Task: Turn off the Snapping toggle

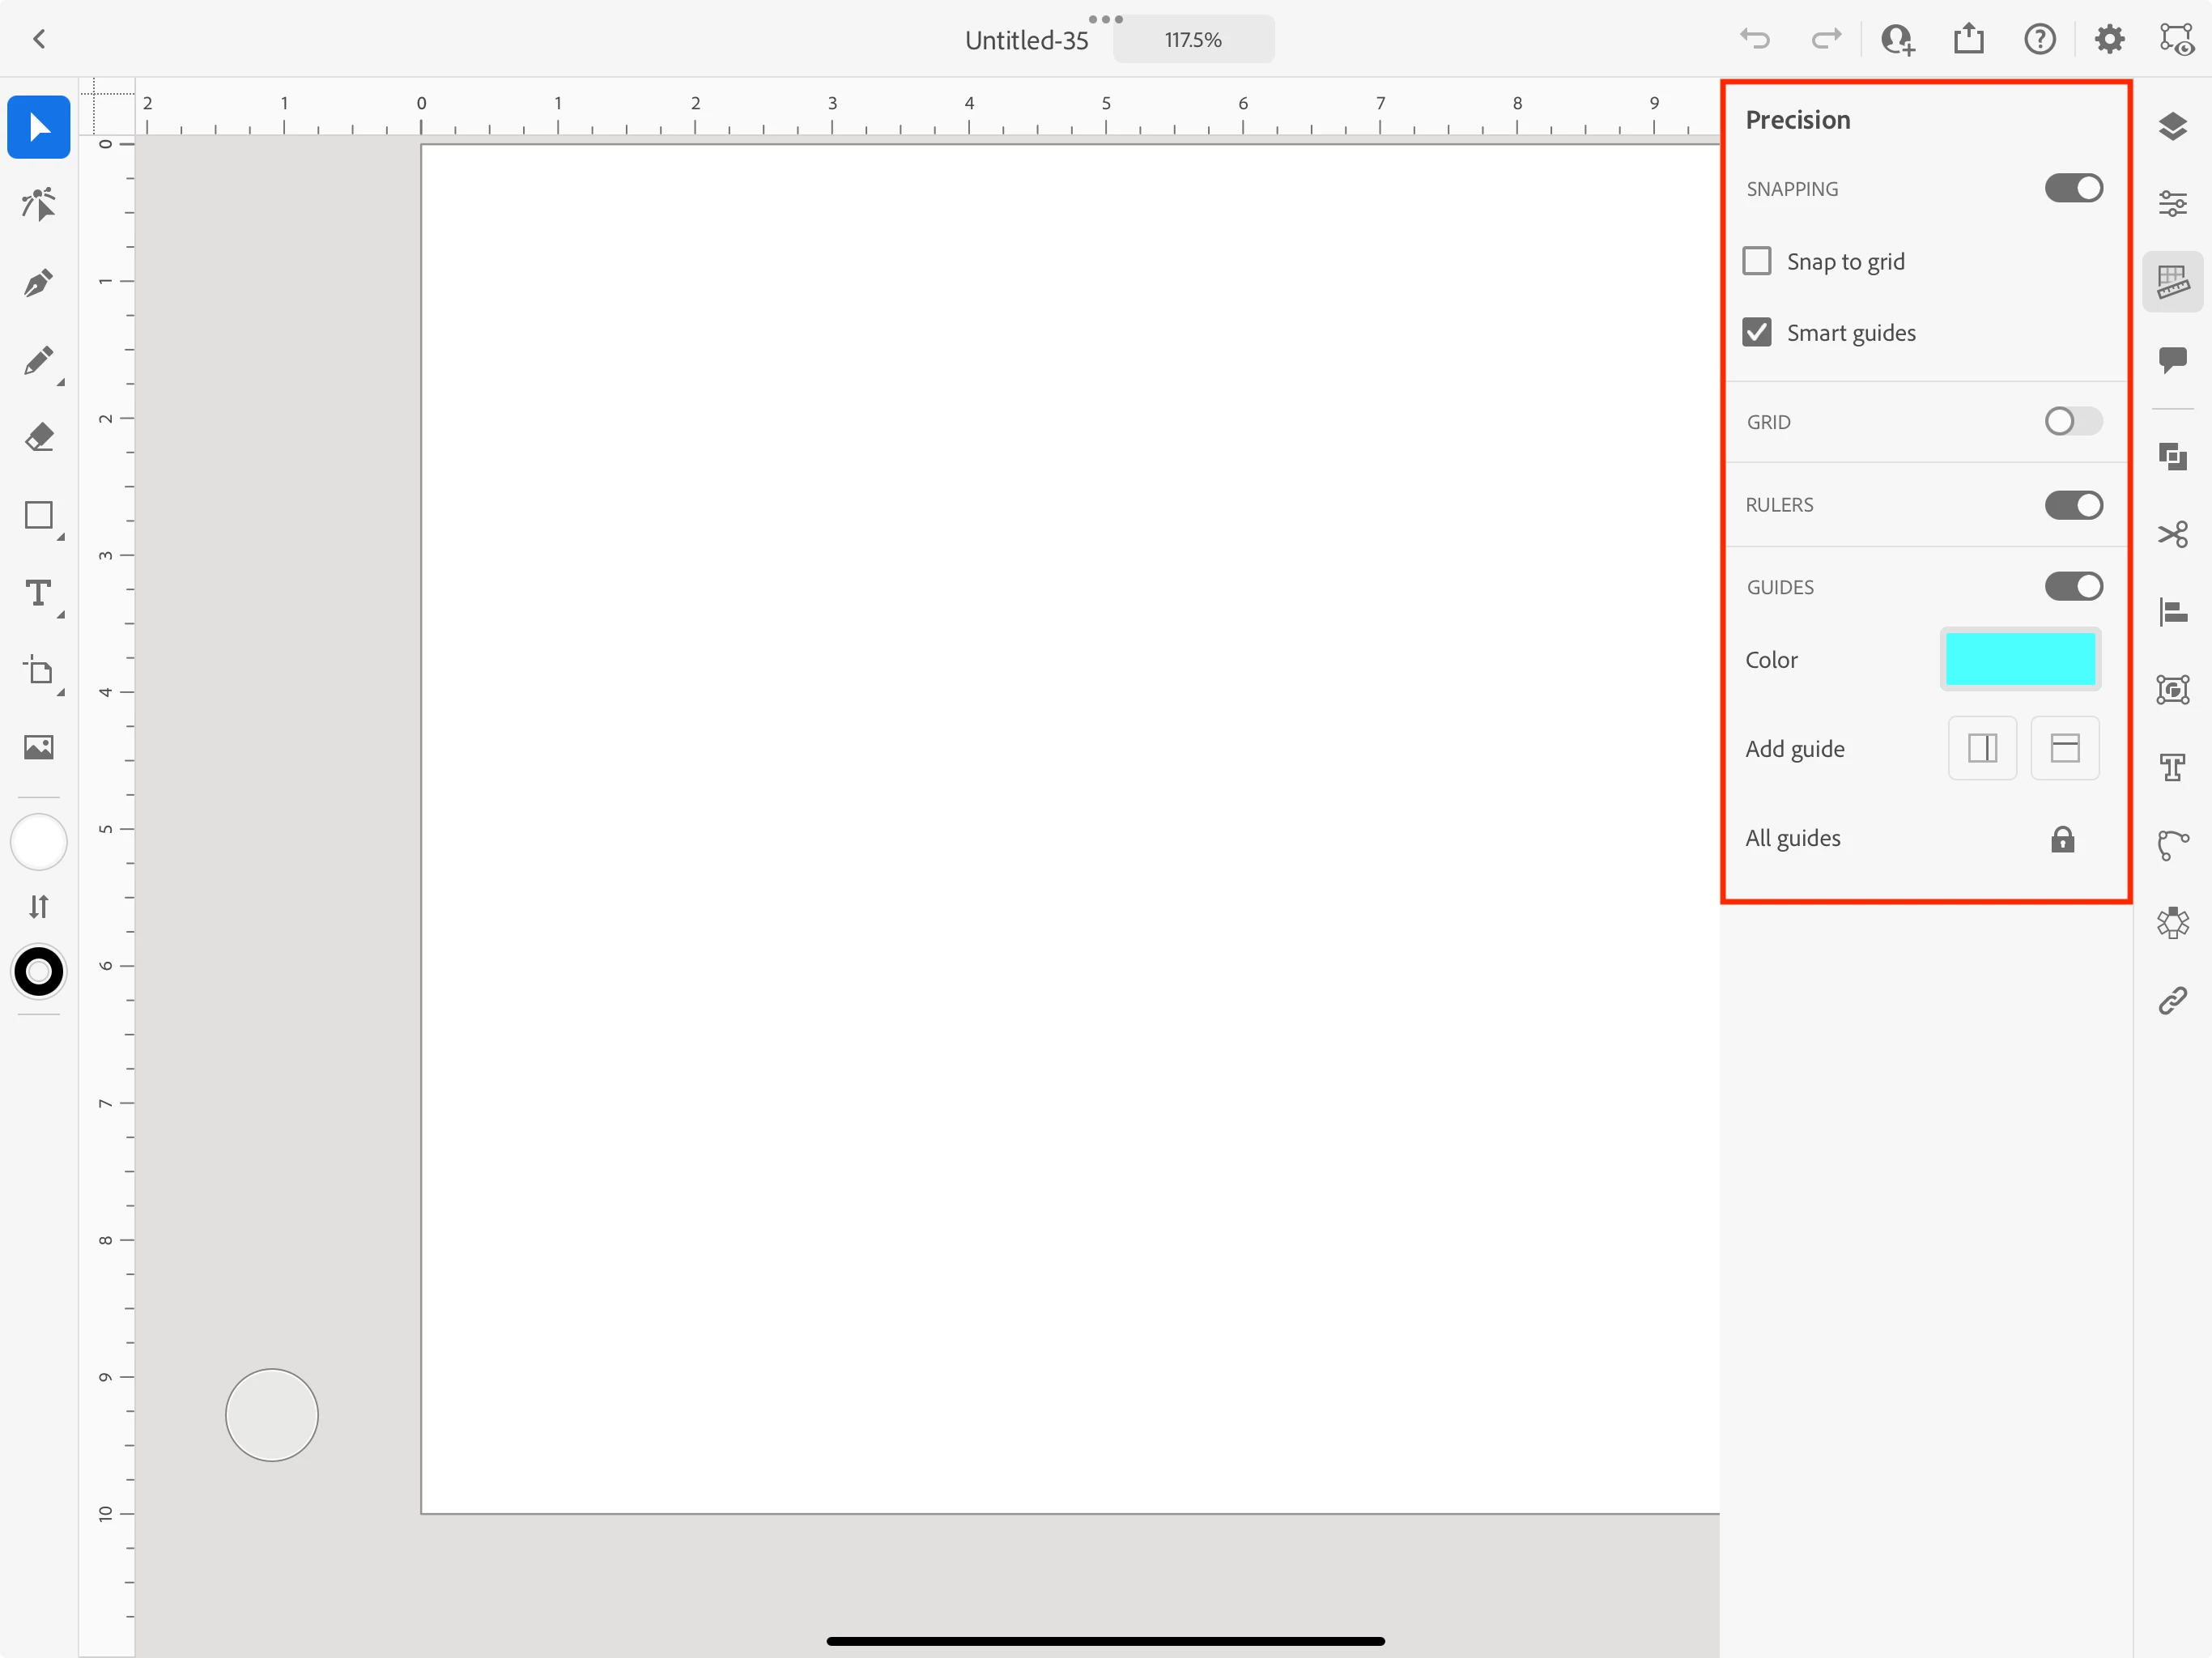Action: click(2073, 188)
